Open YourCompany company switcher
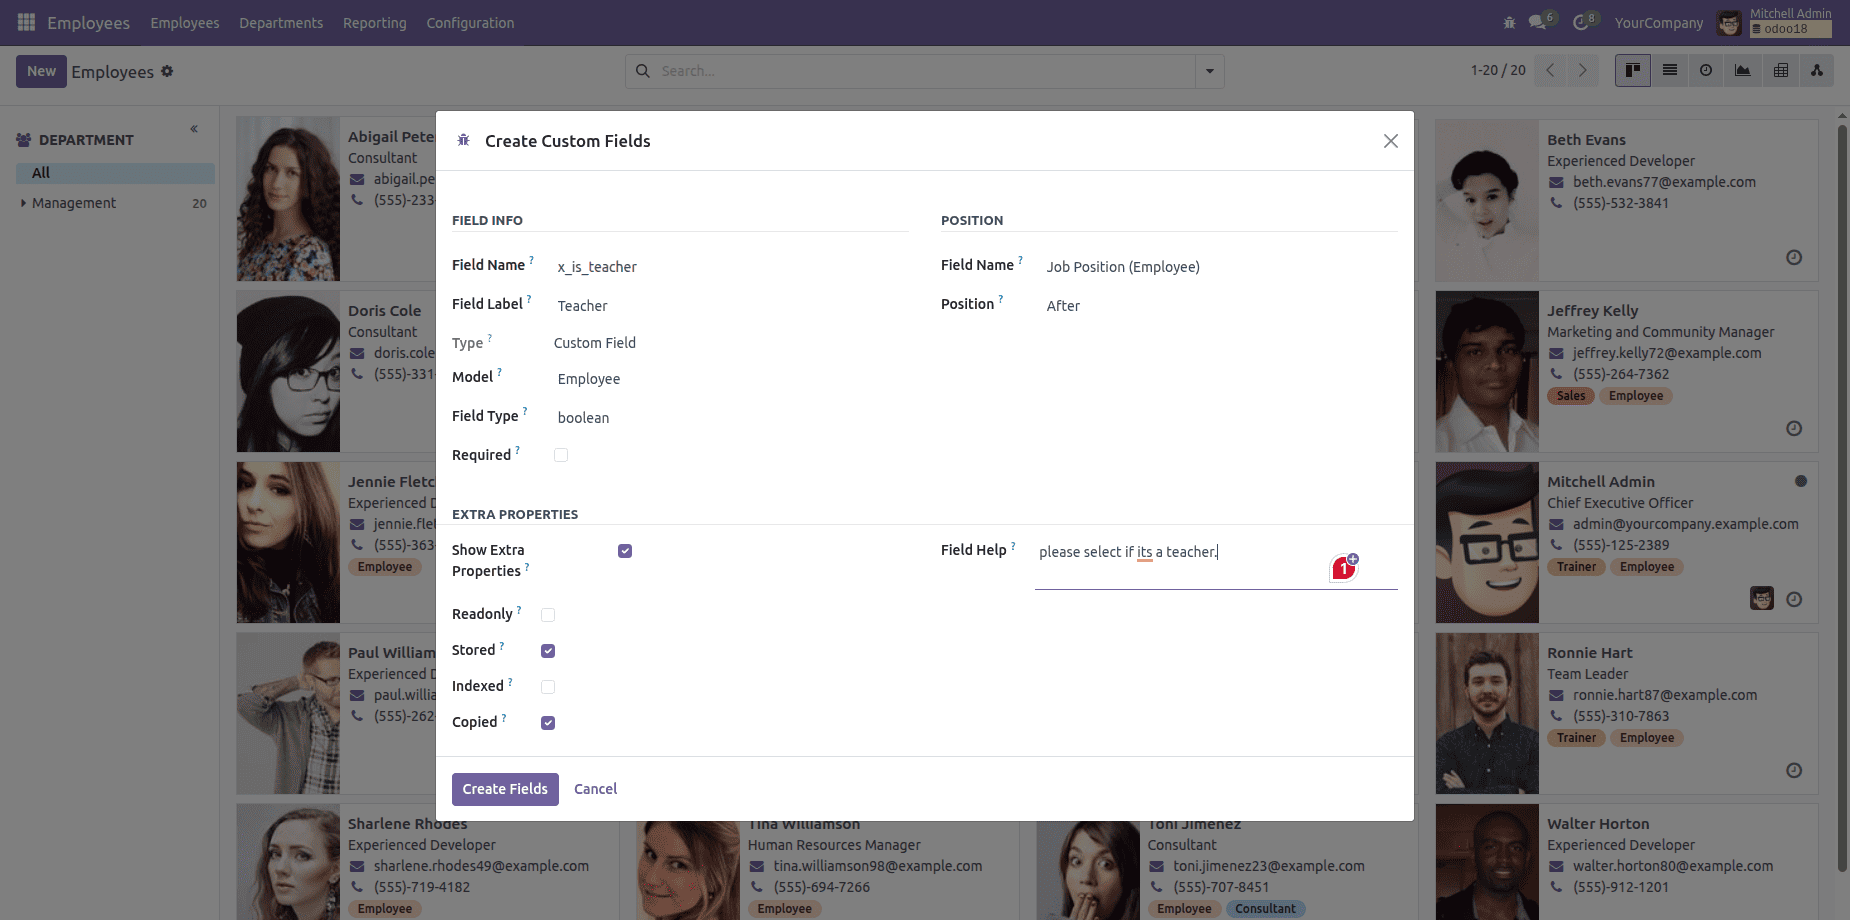The height and width of the screenshot is (920, 1850). tap(1658, 23)
